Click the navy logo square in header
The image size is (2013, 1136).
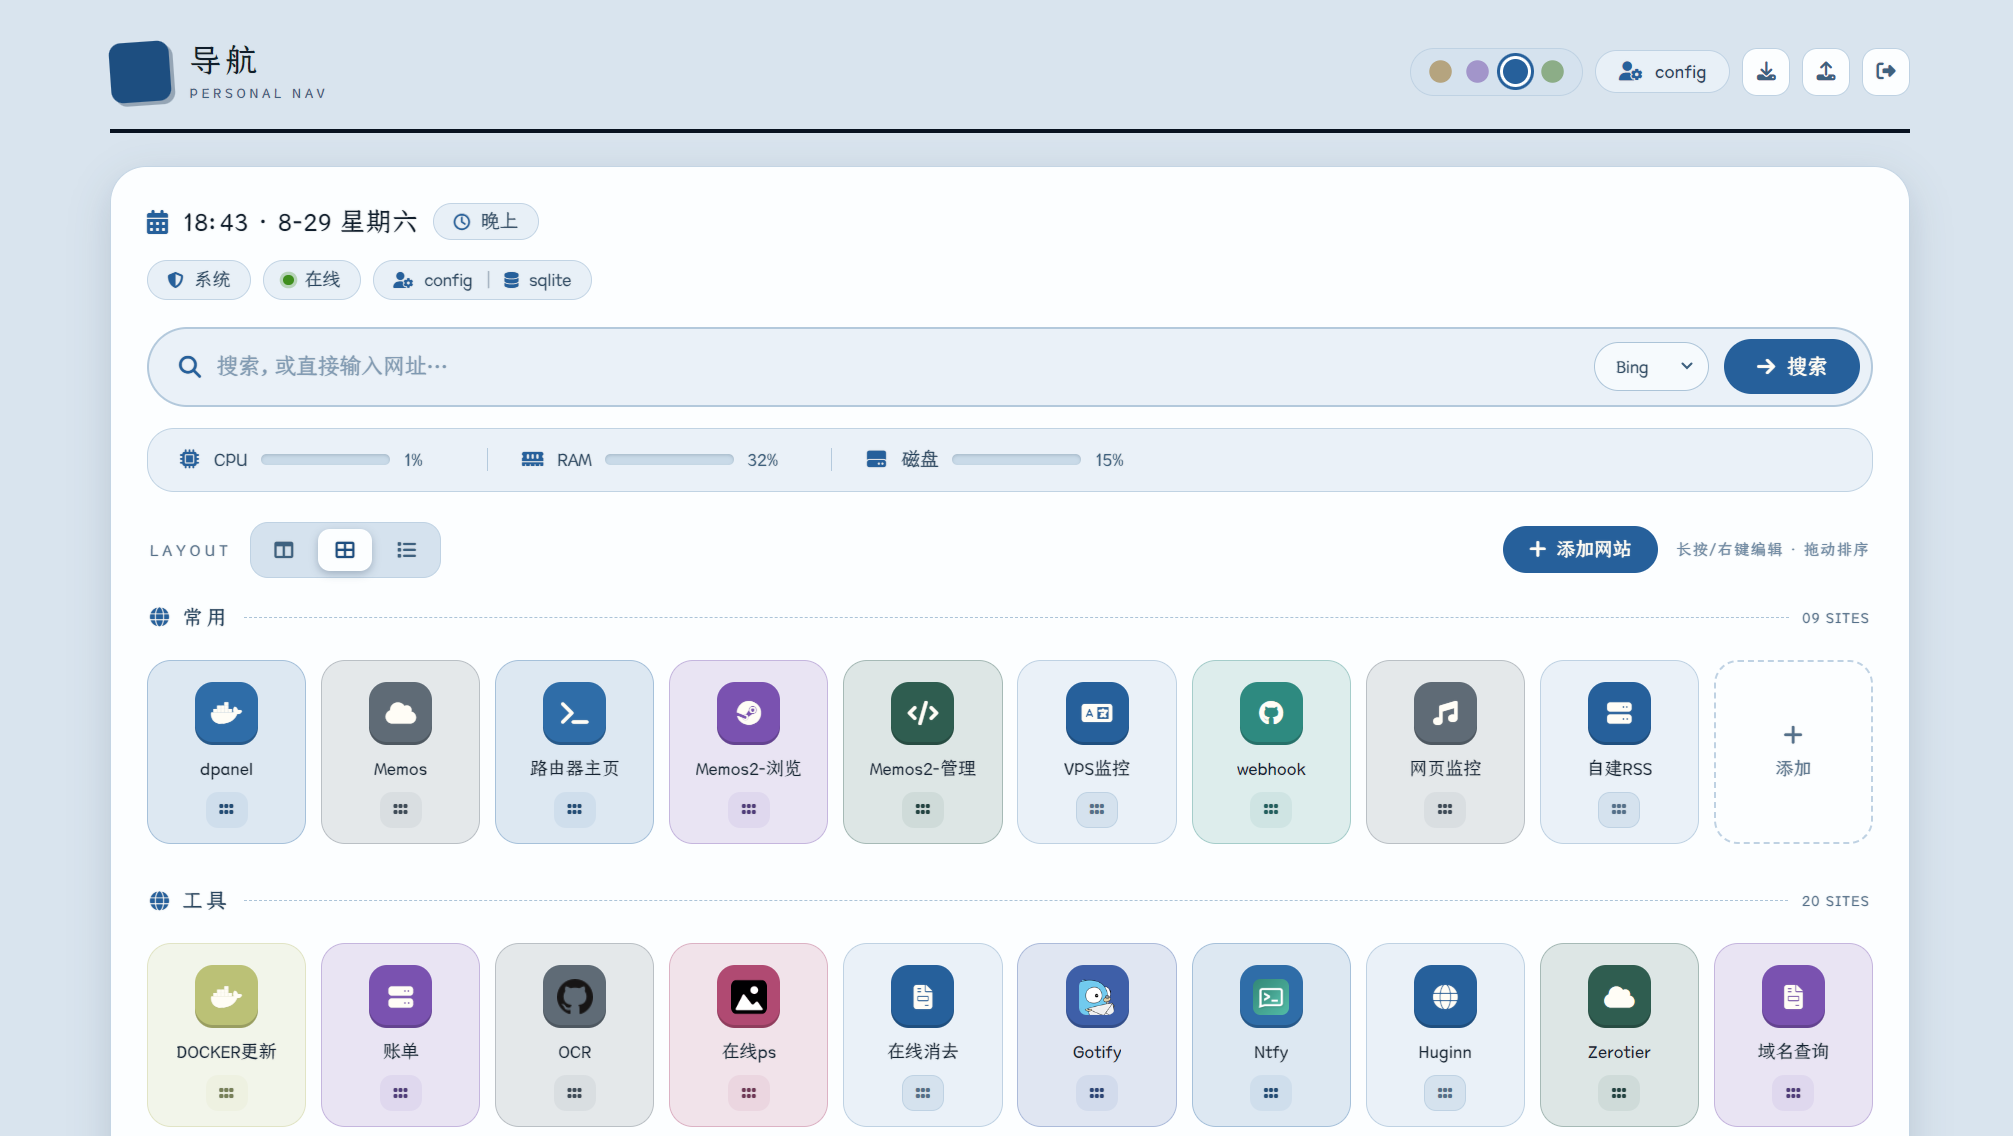click(141, 72)
